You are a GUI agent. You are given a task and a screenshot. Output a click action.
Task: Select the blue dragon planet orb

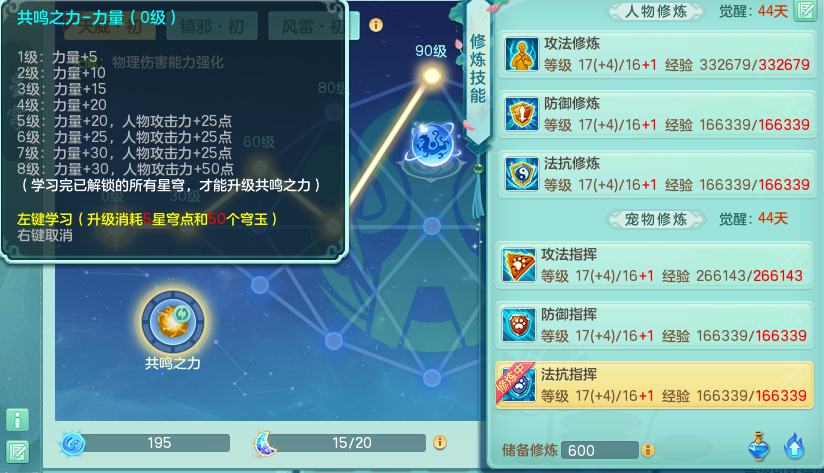click(x=432, y=144)
